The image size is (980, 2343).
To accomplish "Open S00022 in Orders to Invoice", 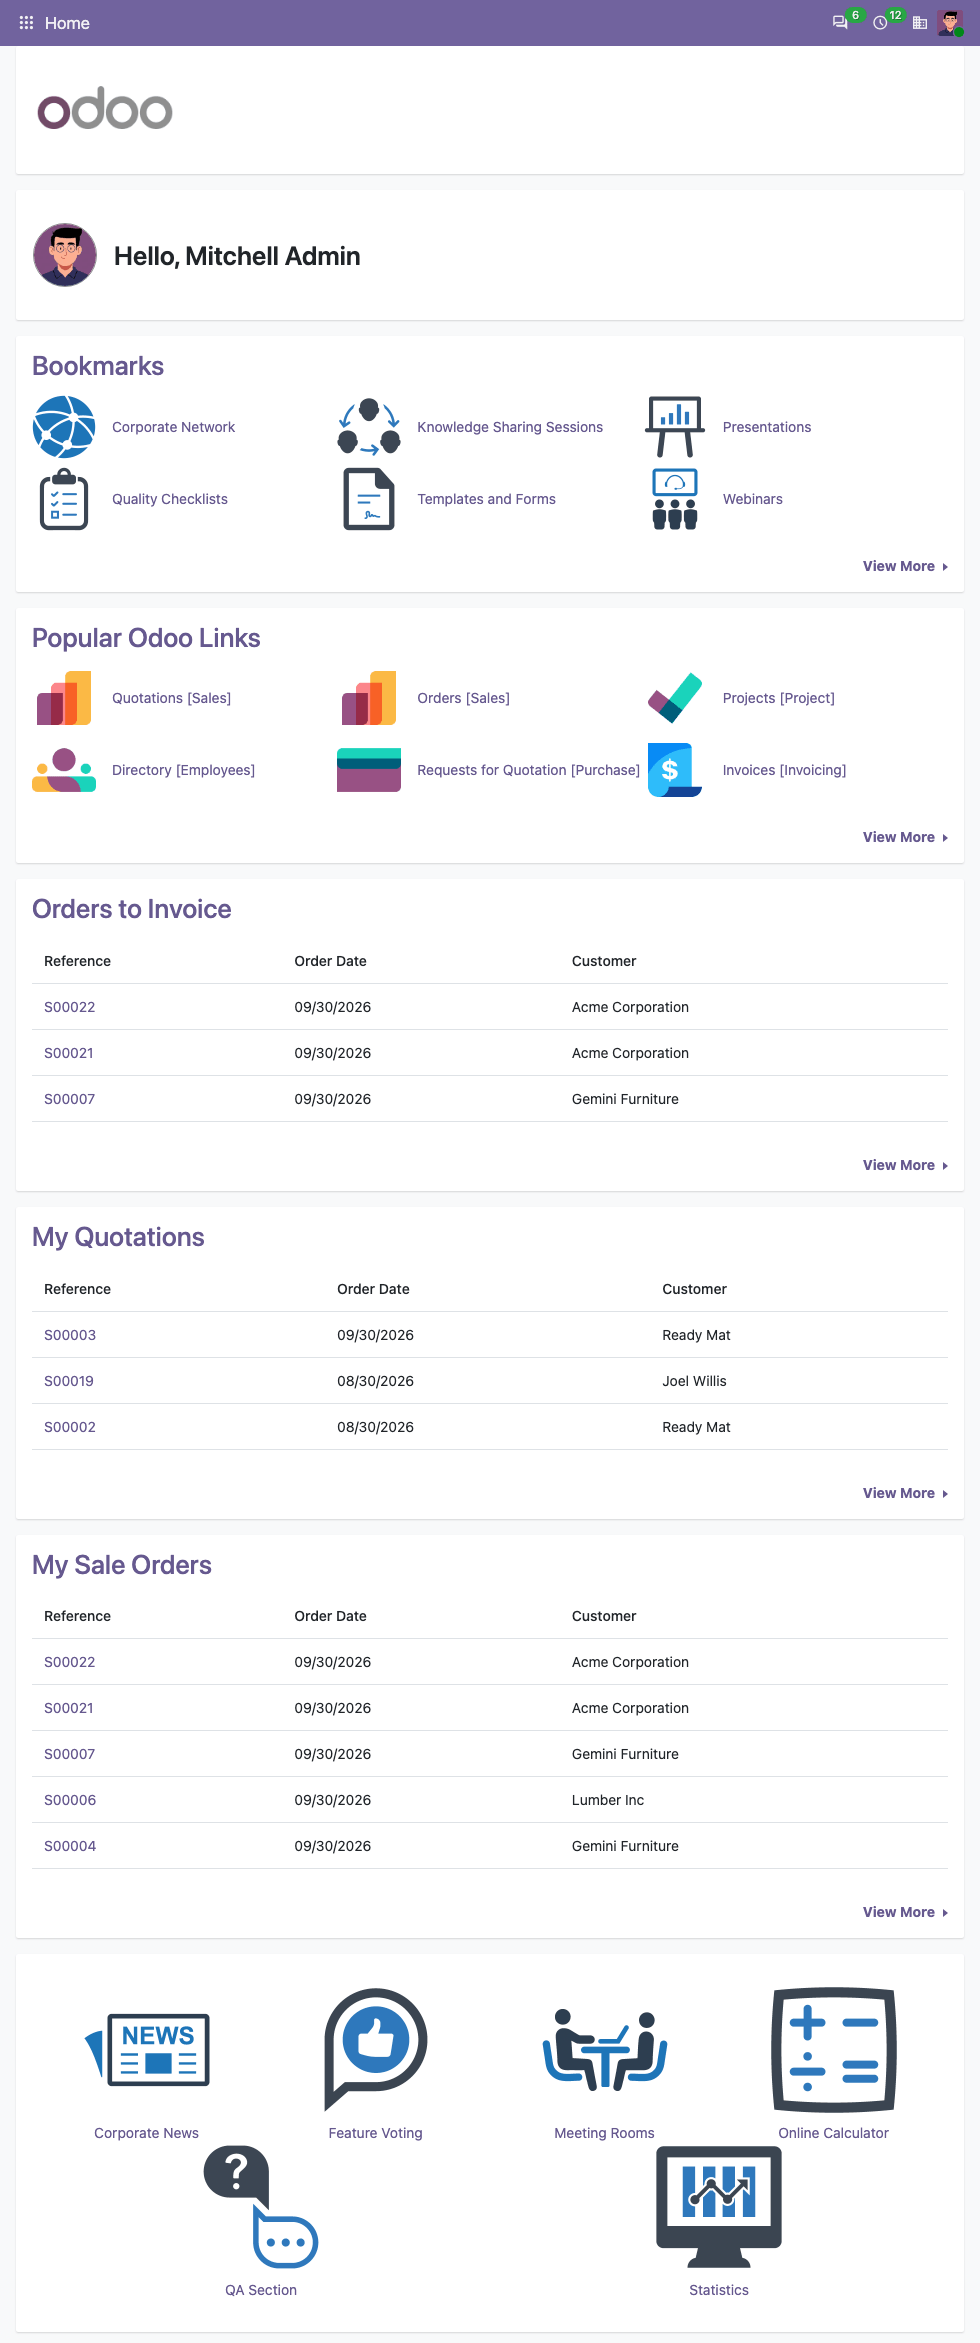I will coord(70,1007).
